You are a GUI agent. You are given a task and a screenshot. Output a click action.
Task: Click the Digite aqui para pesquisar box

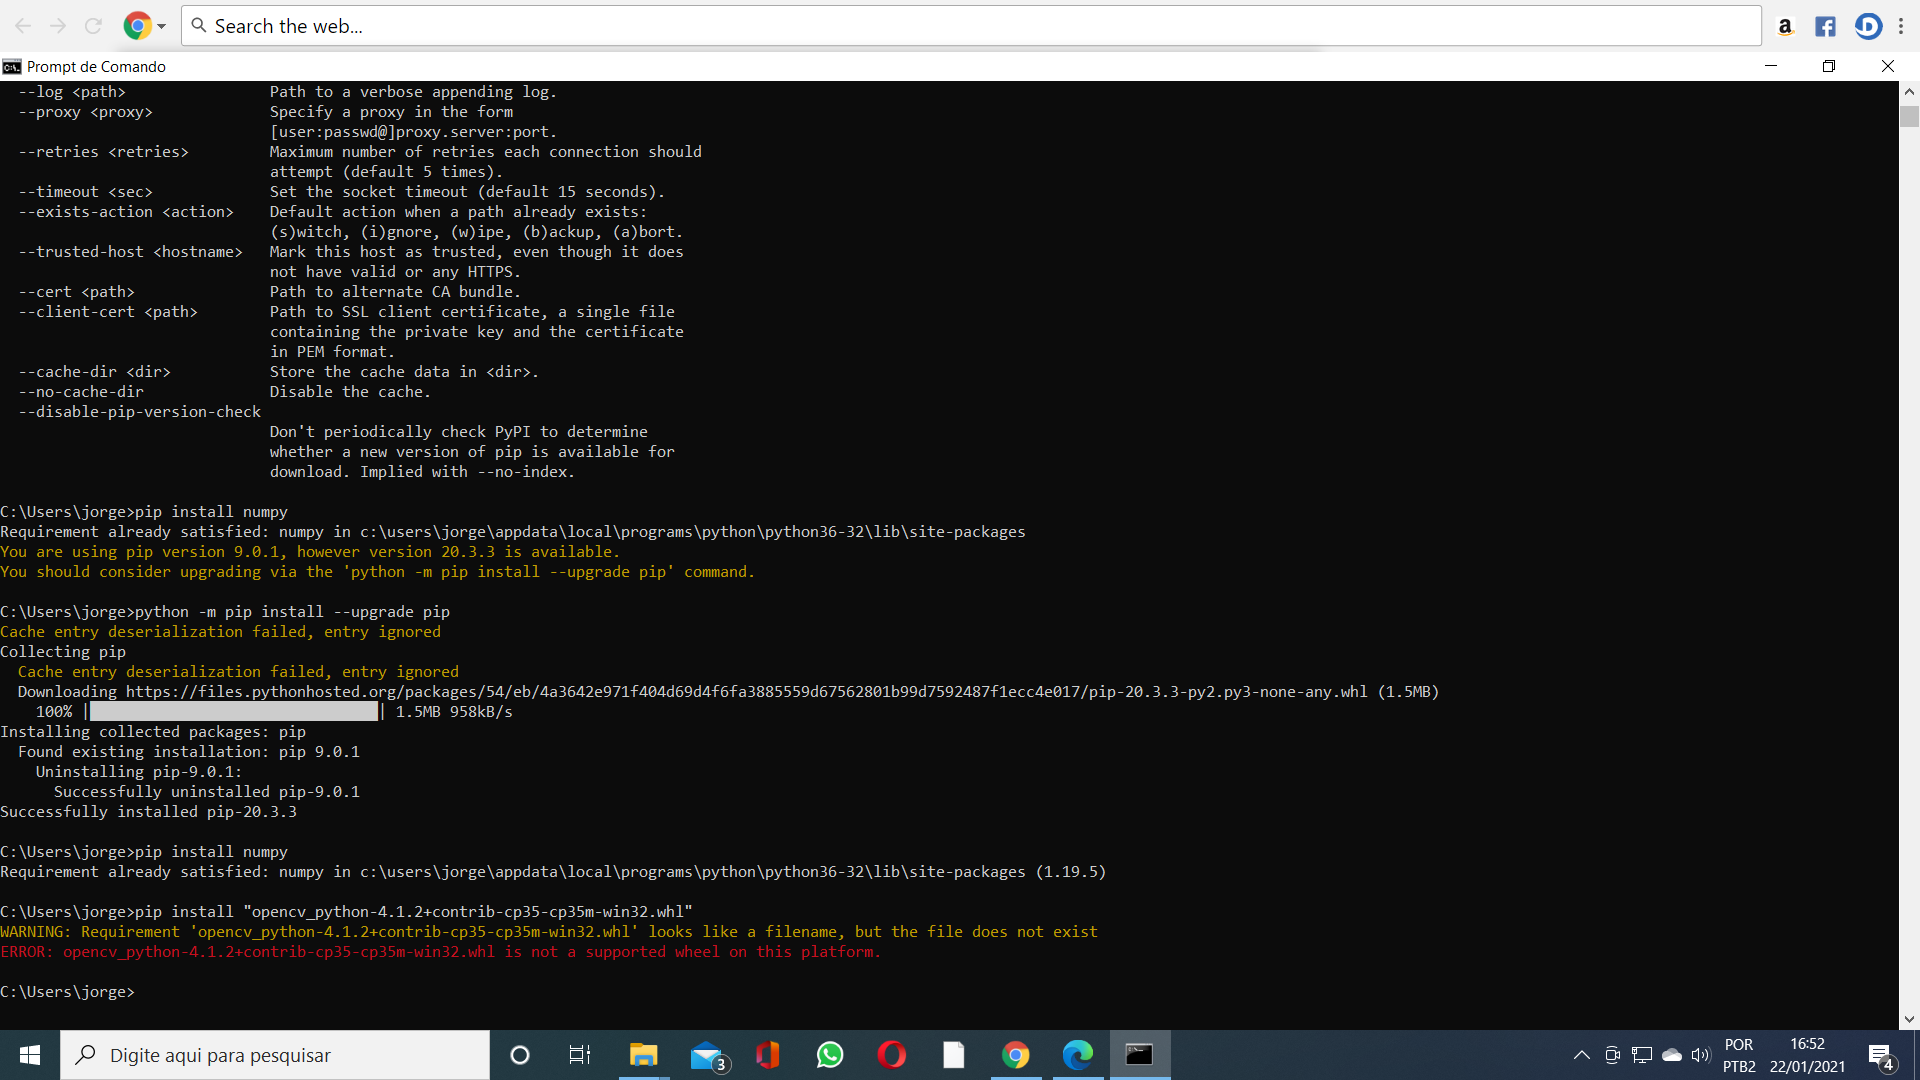click(x=275, y=1055)
